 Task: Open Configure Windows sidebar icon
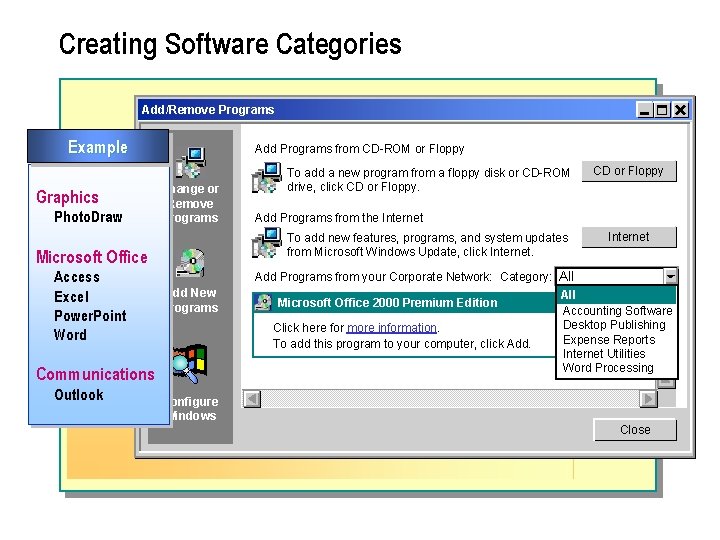190,364
